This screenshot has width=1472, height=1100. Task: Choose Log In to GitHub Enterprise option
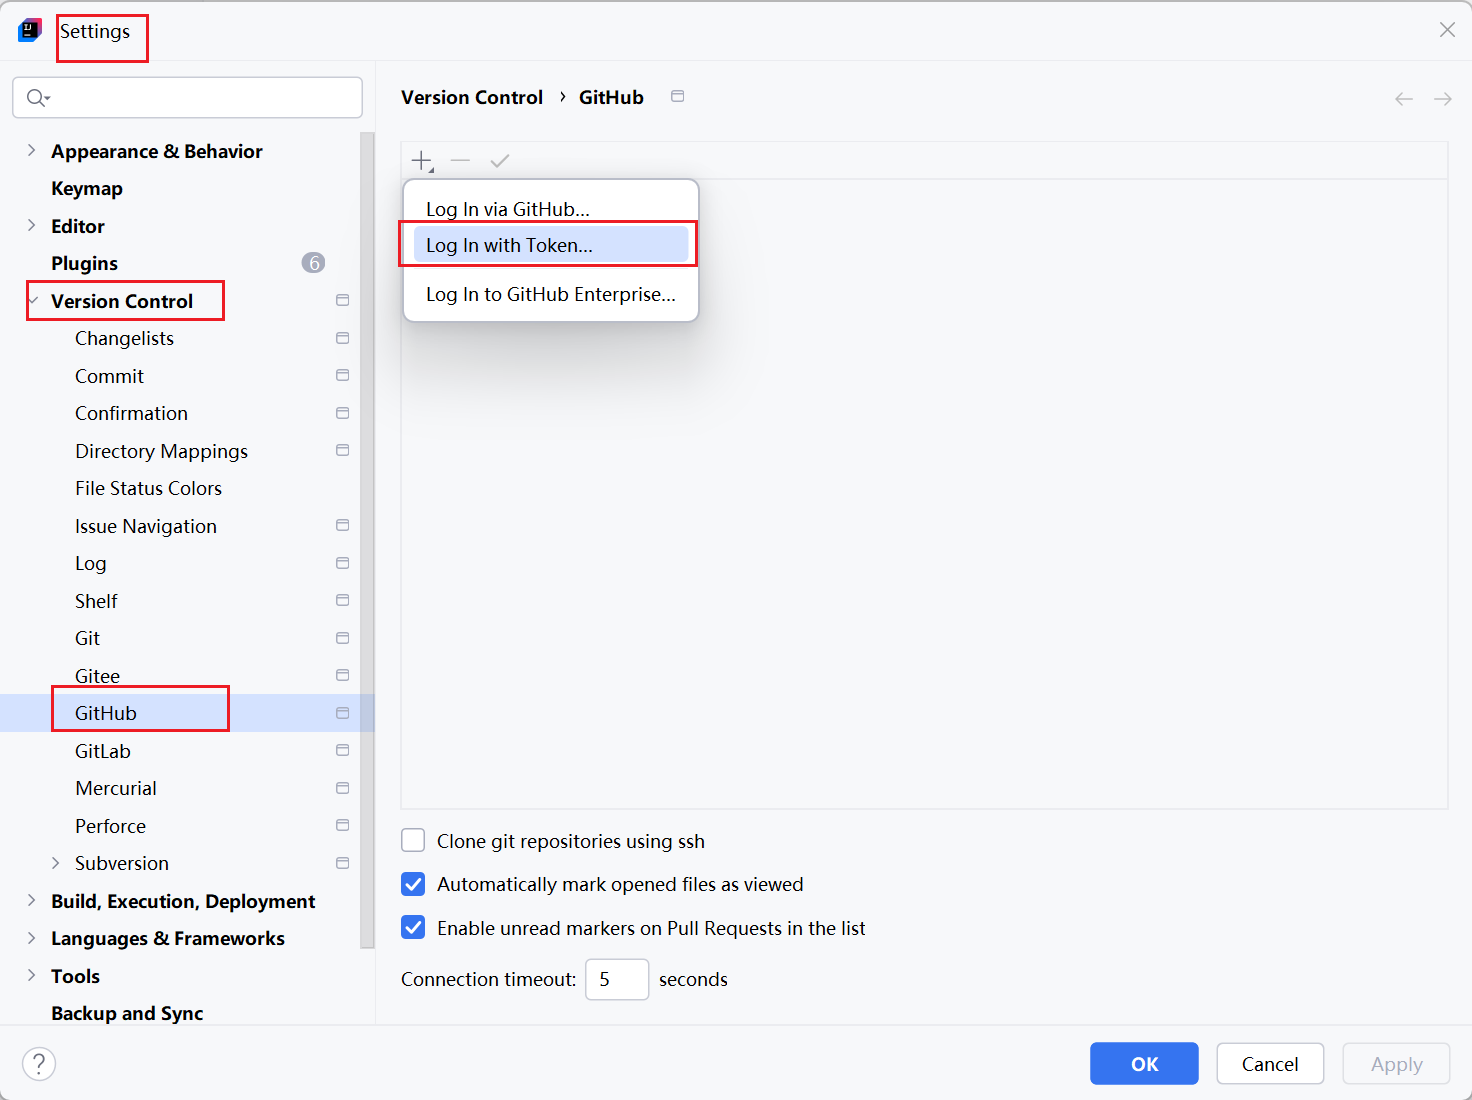[551, 294]
